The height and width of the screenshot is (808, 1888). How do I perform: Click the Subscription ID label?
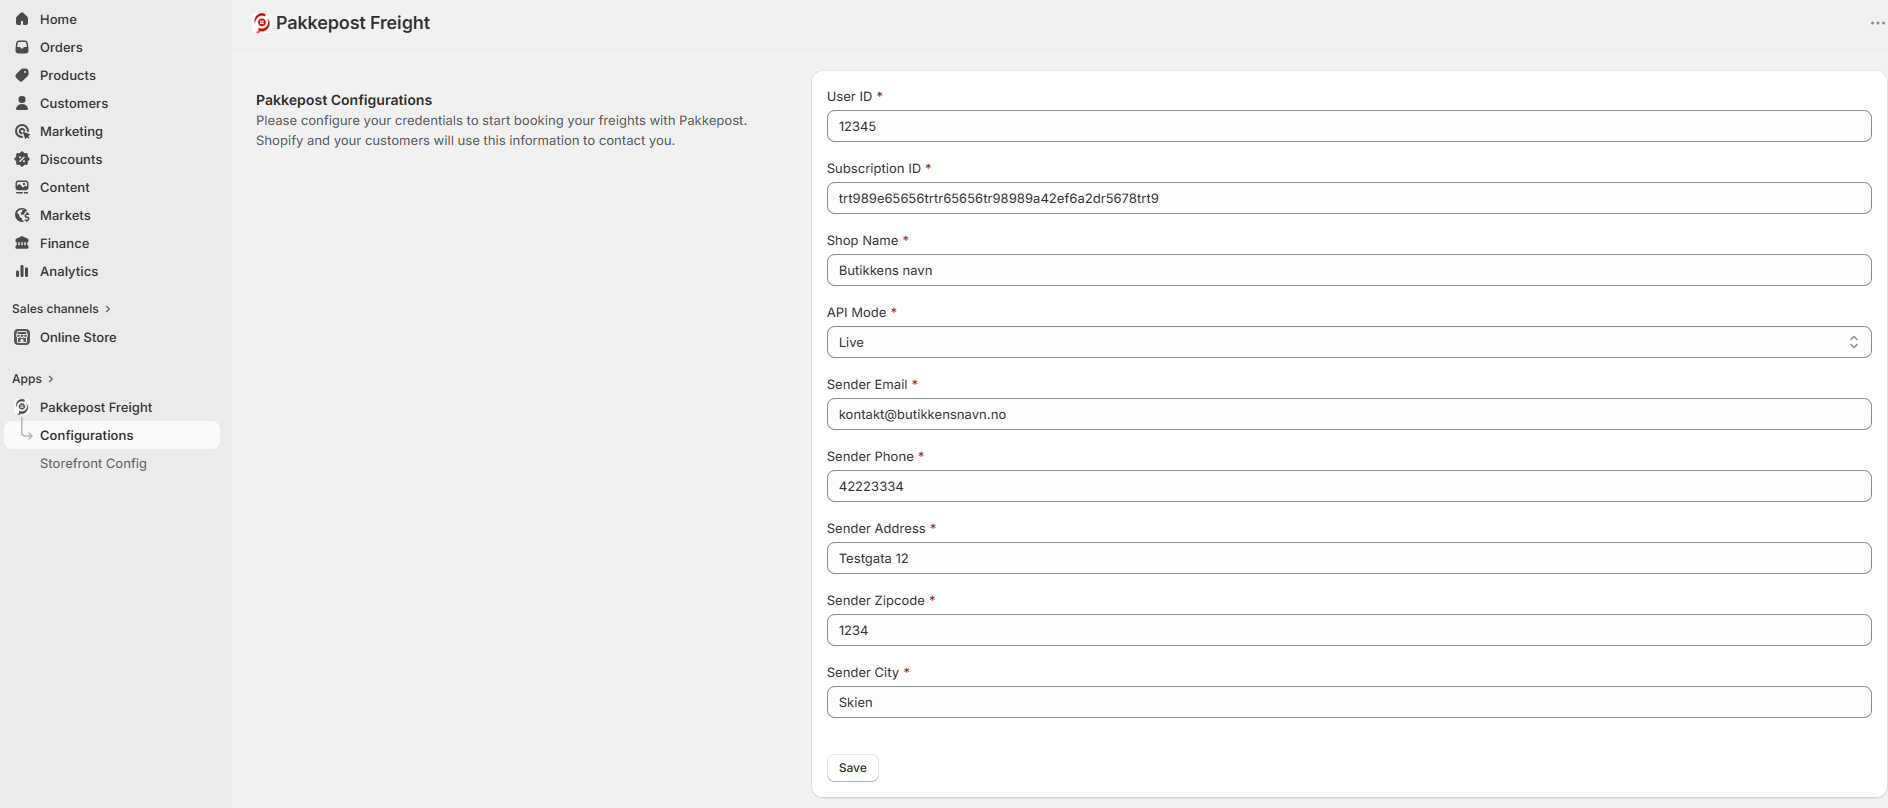click(x=874, y=168)
